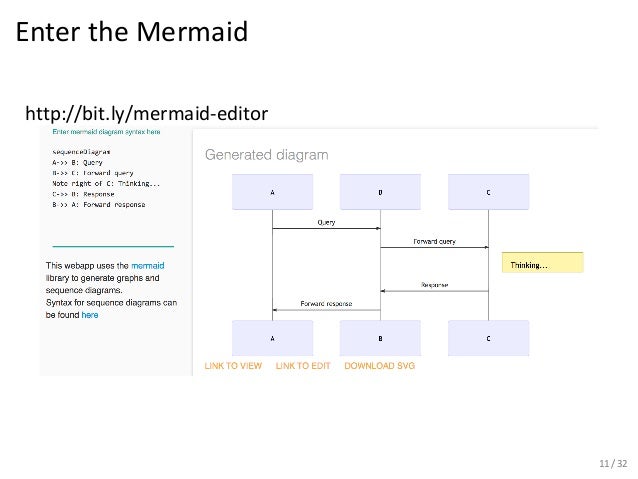Click bottom participant box C
This screenshot has width=638, height=479.
(x=489, y=338)
